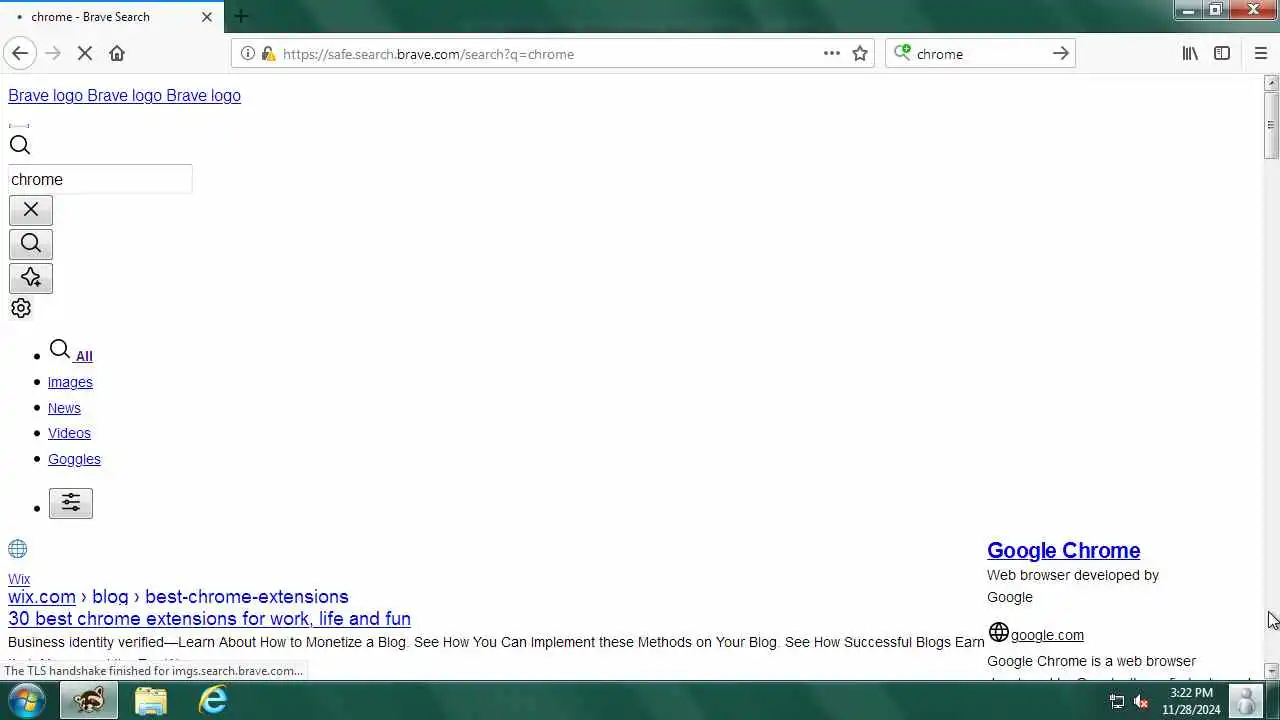This screenshot has height=720, width=1280.
Task: Open the search filters sliders button
Action: pos(71,503)
